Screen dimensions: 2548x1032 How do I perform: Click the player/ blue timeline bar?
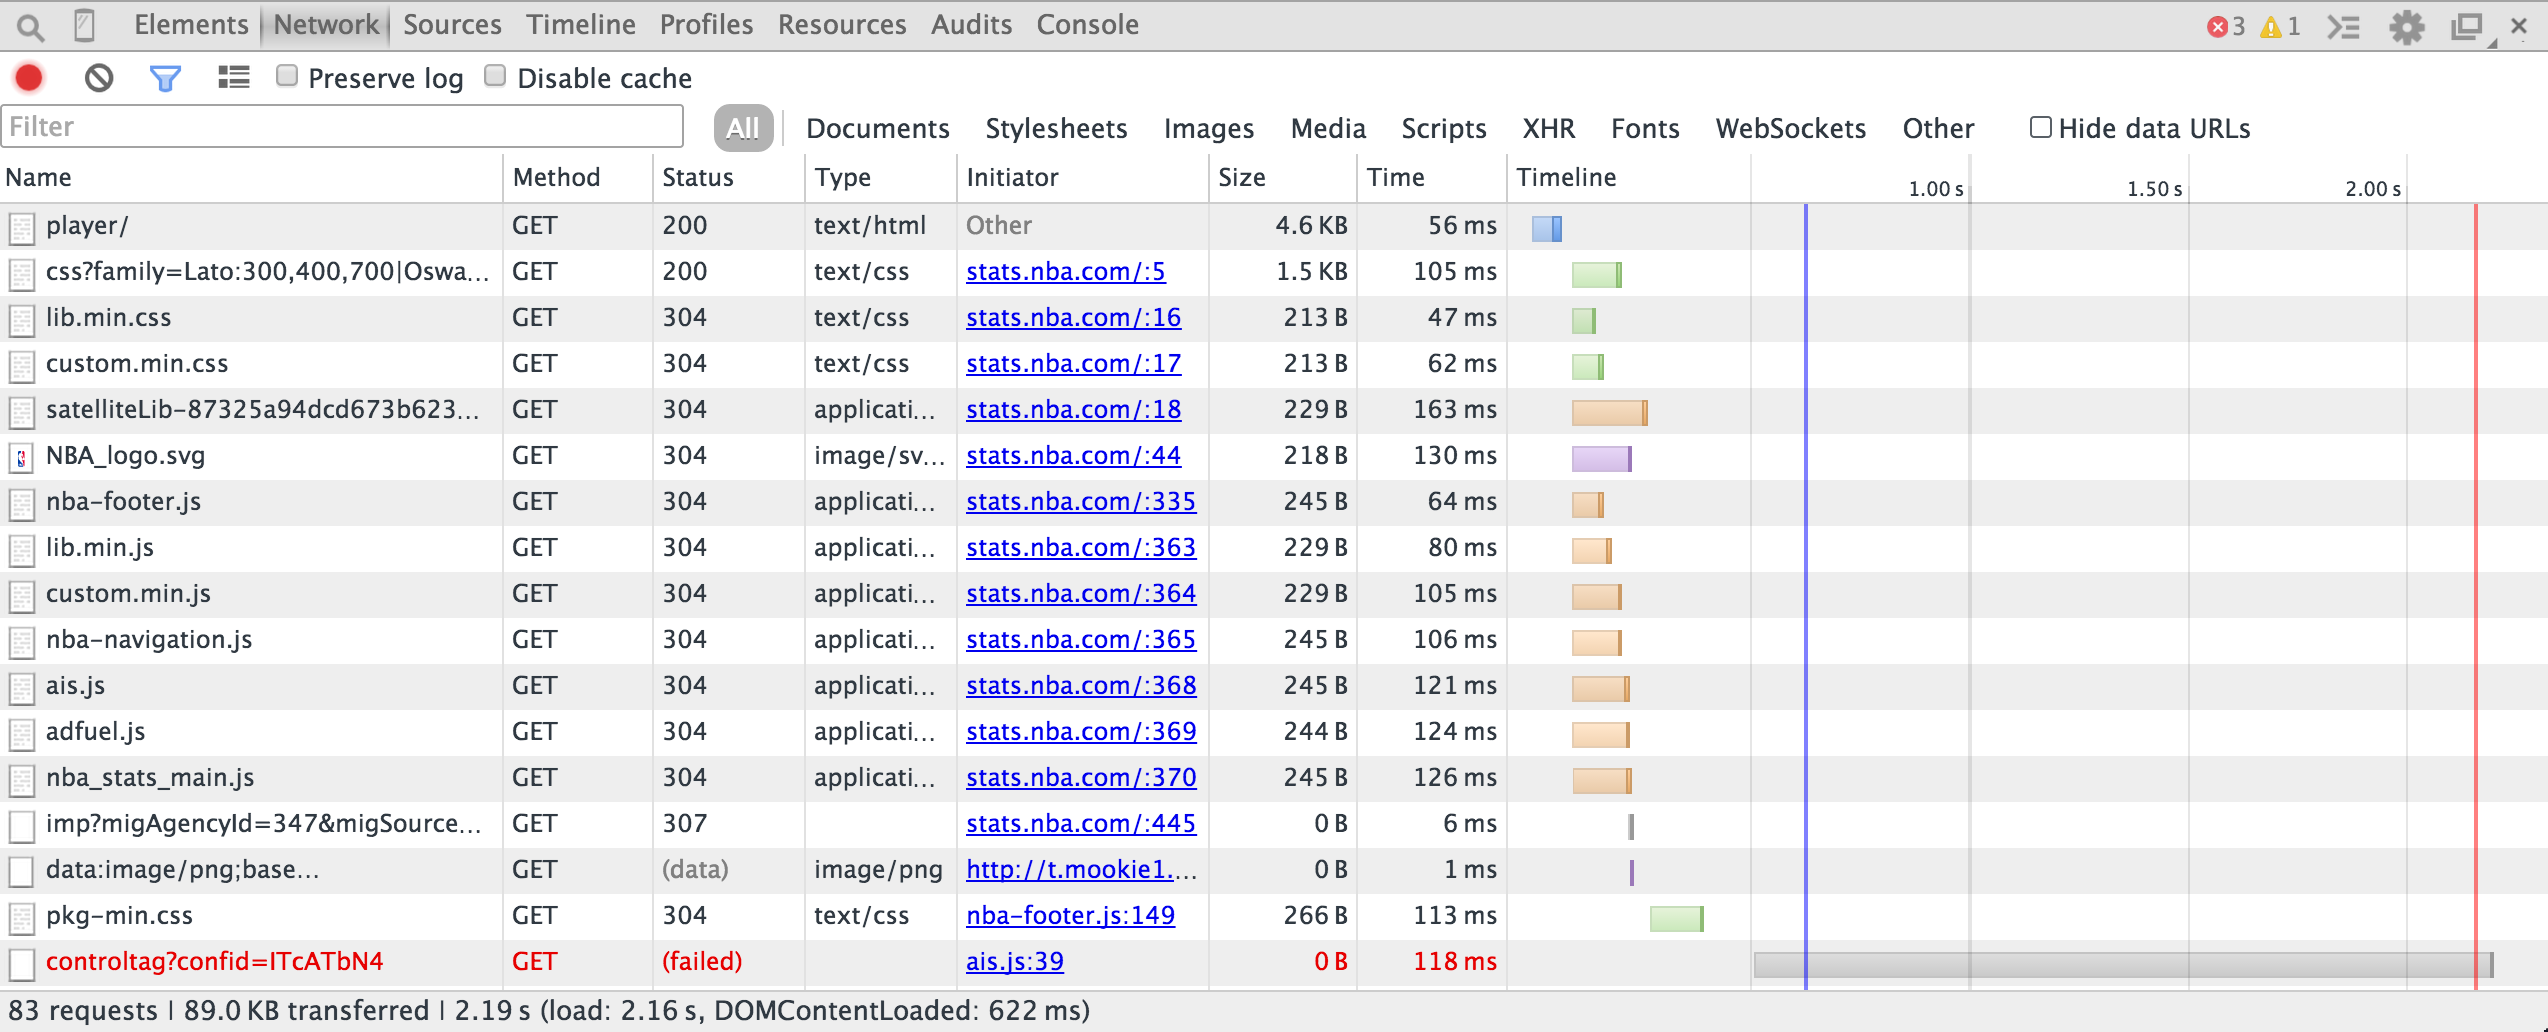[x=1547, y=229]
